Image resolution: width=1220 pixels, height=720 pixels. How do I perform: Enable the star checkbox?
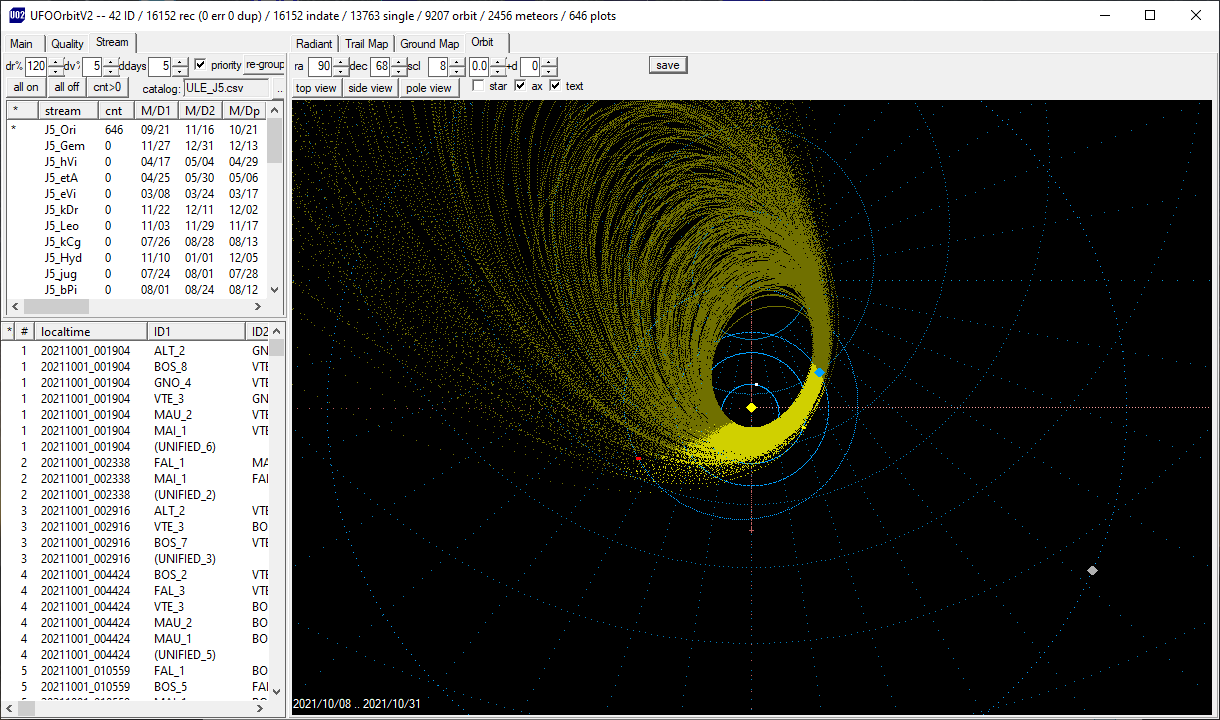[478, 86]
